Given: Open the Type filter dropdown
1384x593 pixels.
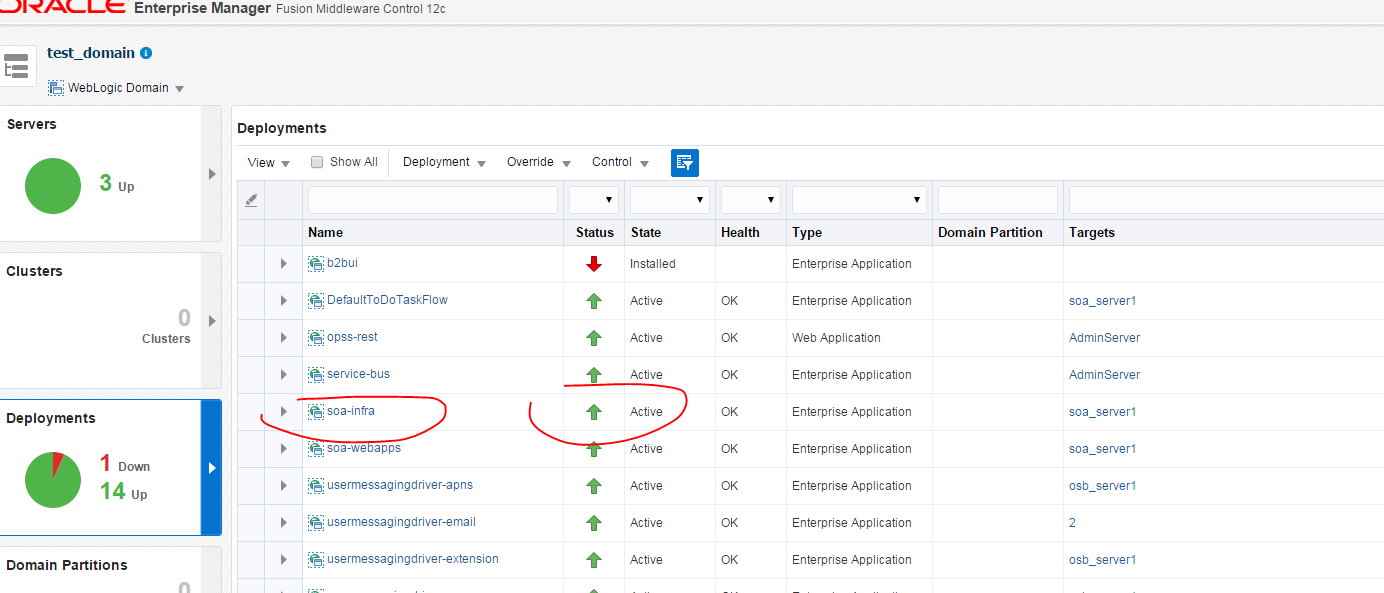Looking at the screenshot, I should (x=859, y=200).
